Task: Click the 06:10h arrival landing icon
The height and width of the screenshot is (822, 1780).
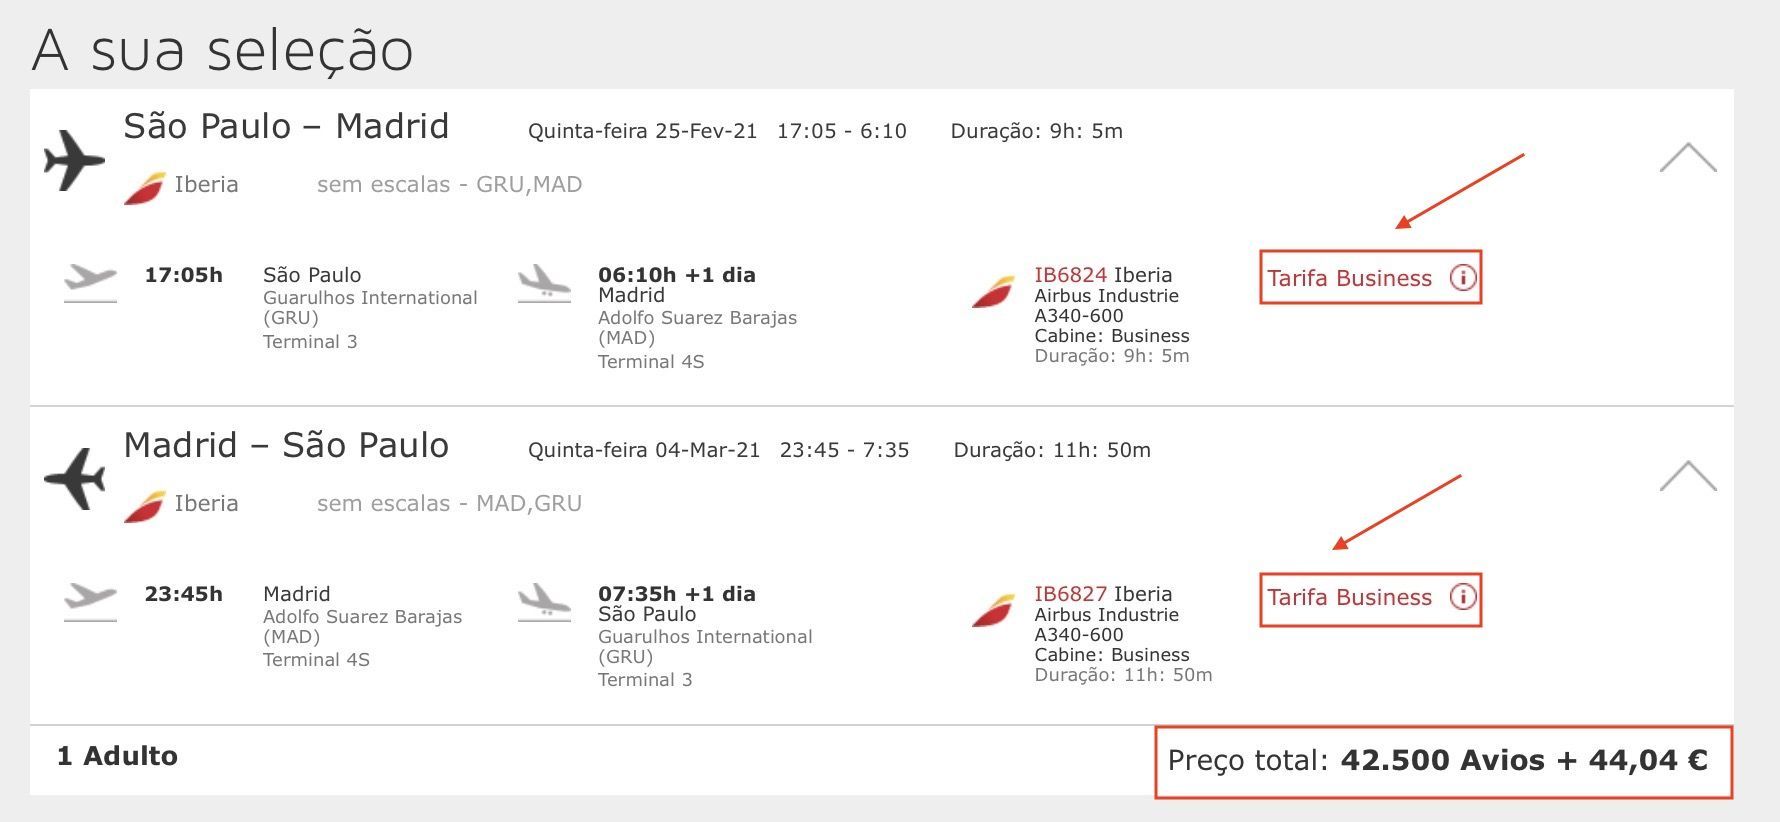Action: tap(544, 282)
